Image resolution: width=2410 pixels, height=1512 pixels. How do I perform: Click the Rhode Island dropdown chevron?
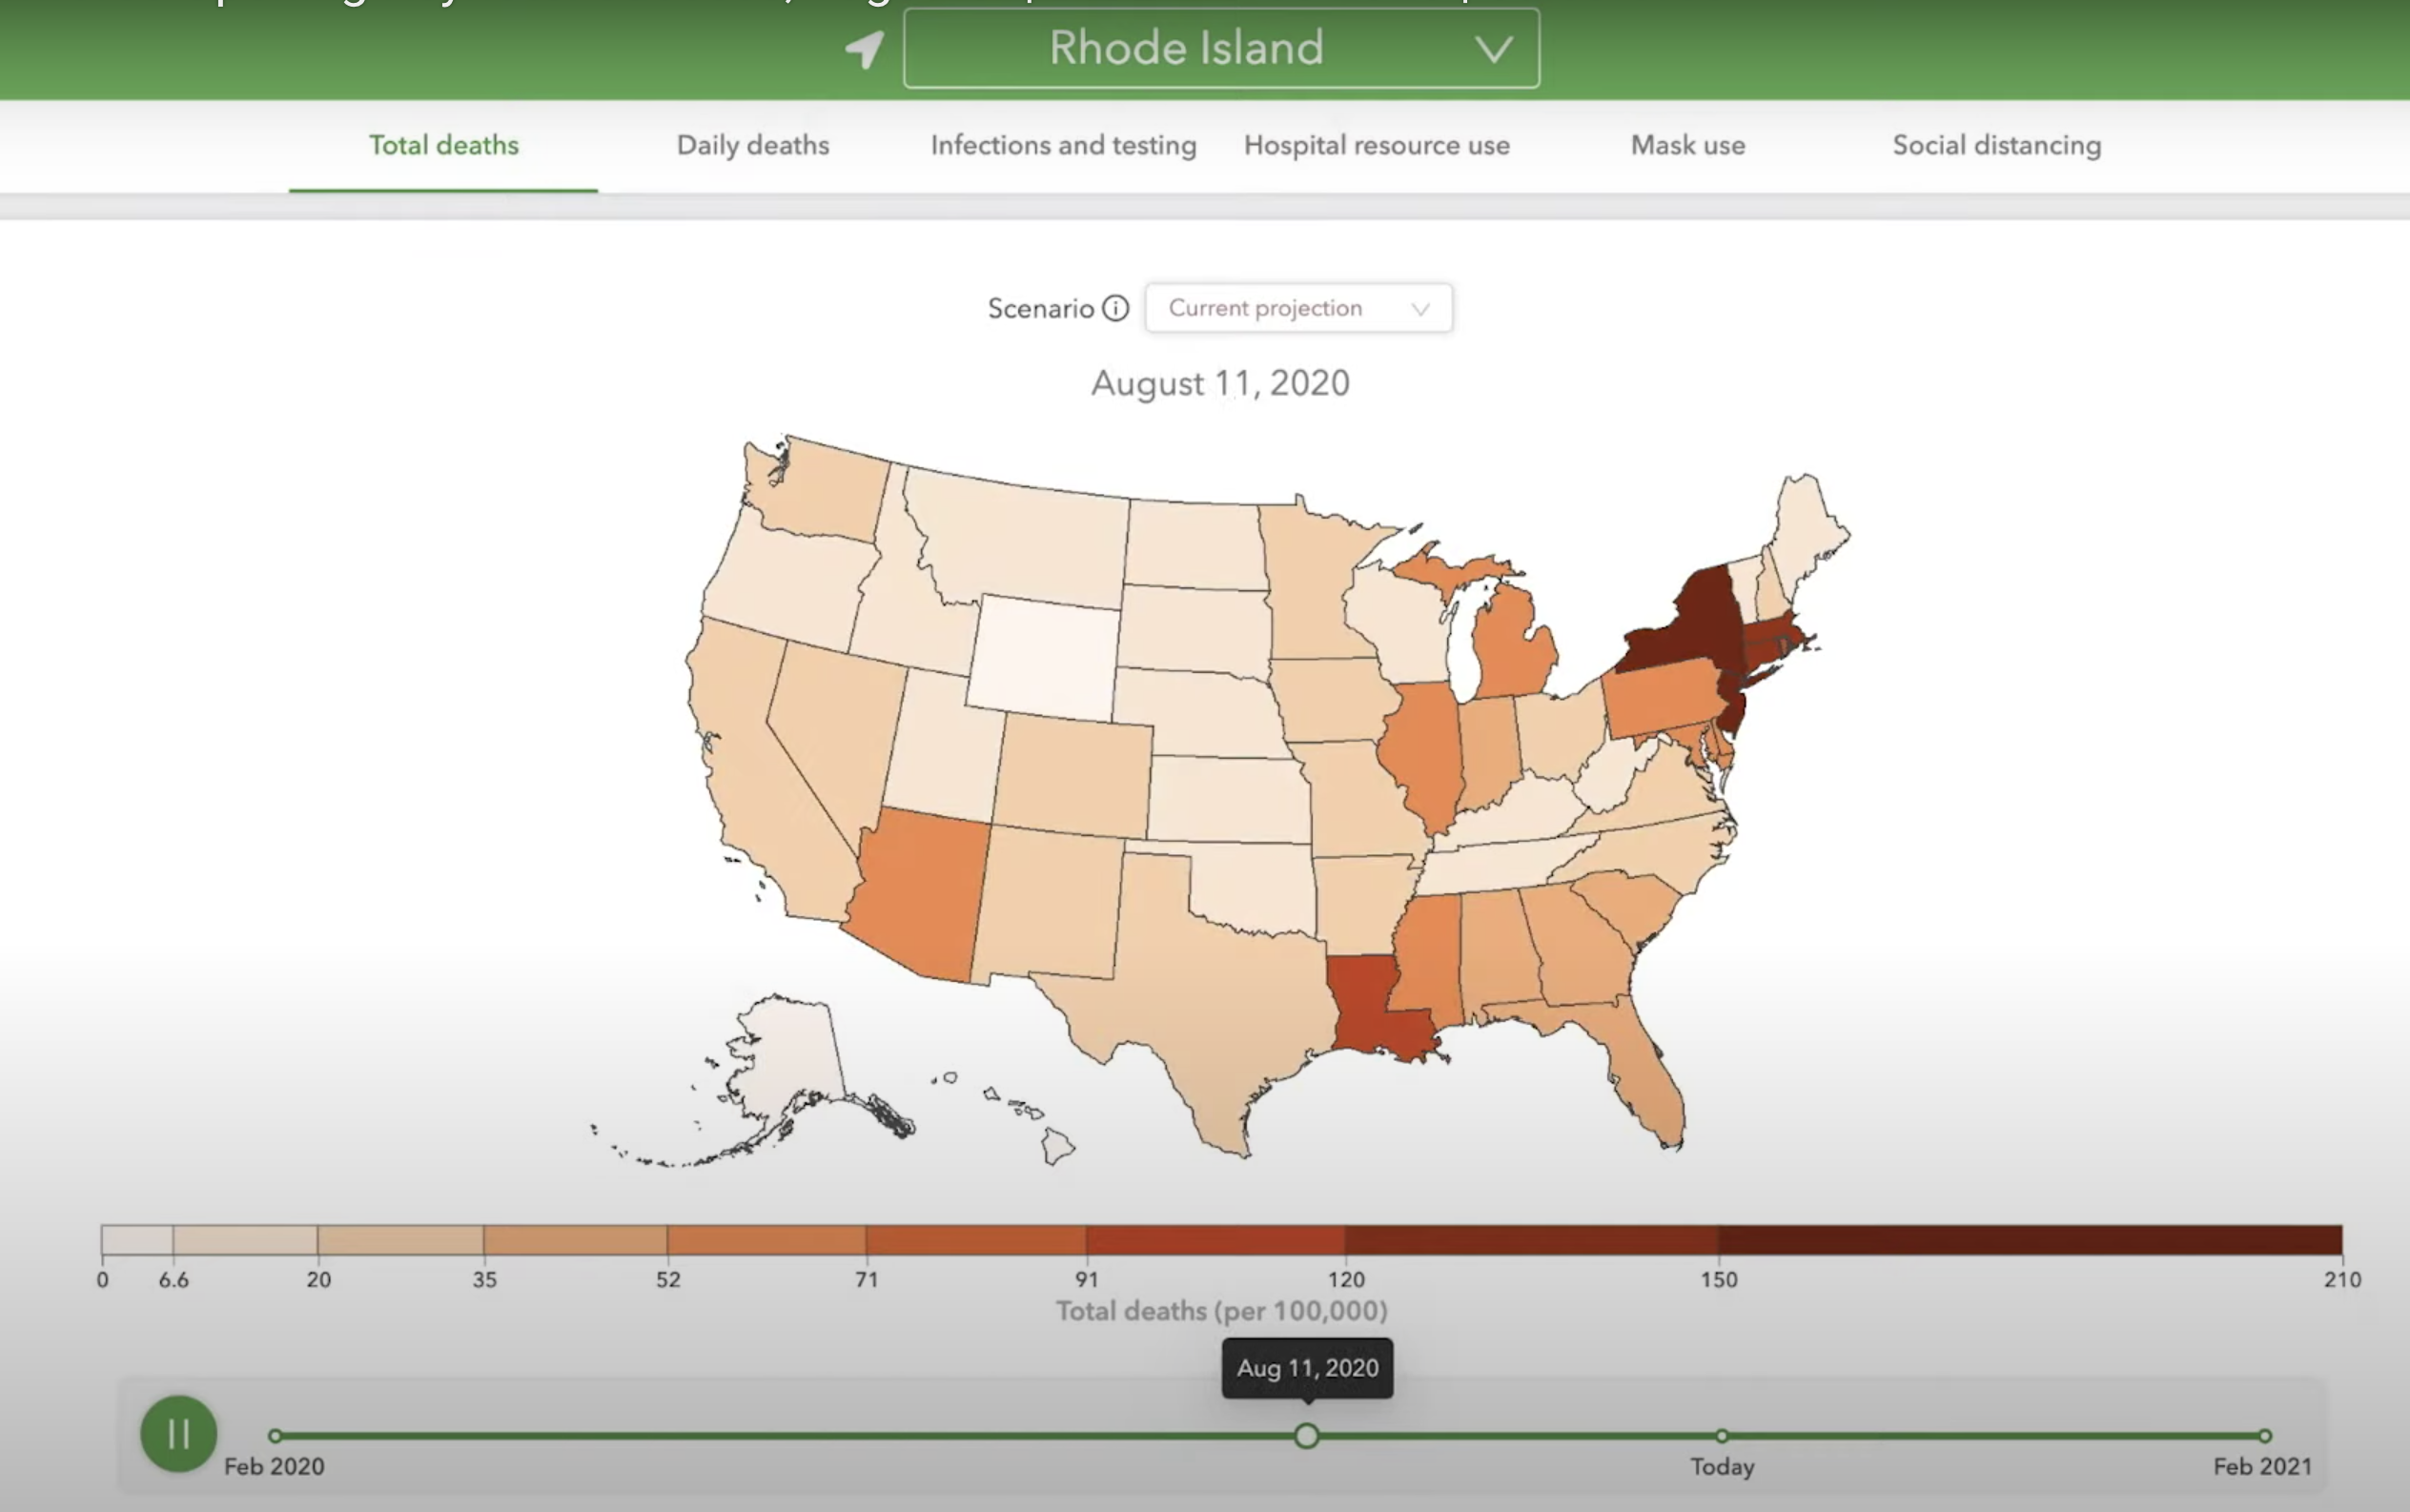click(1493, 48)
